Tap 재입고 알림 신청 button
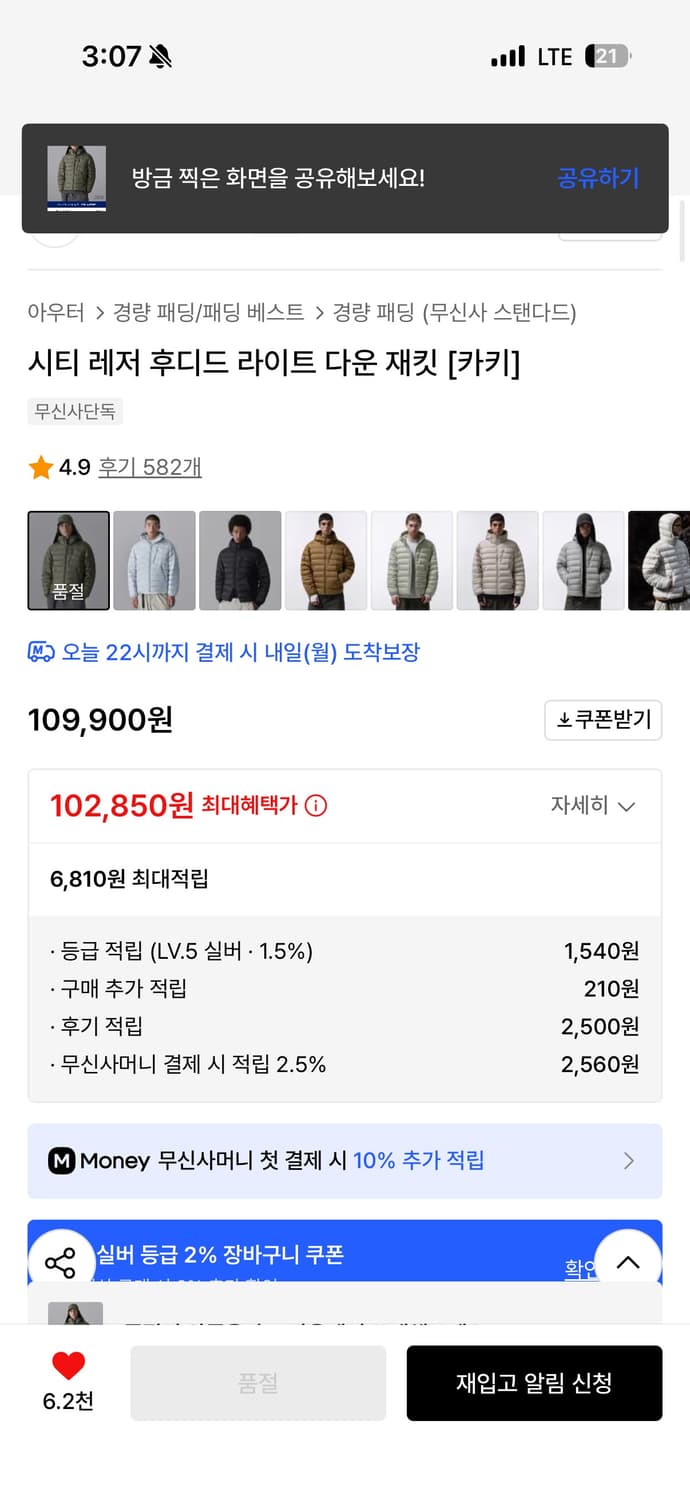This screenshot has height=1500, width=690. click(x=535, y=1382)
